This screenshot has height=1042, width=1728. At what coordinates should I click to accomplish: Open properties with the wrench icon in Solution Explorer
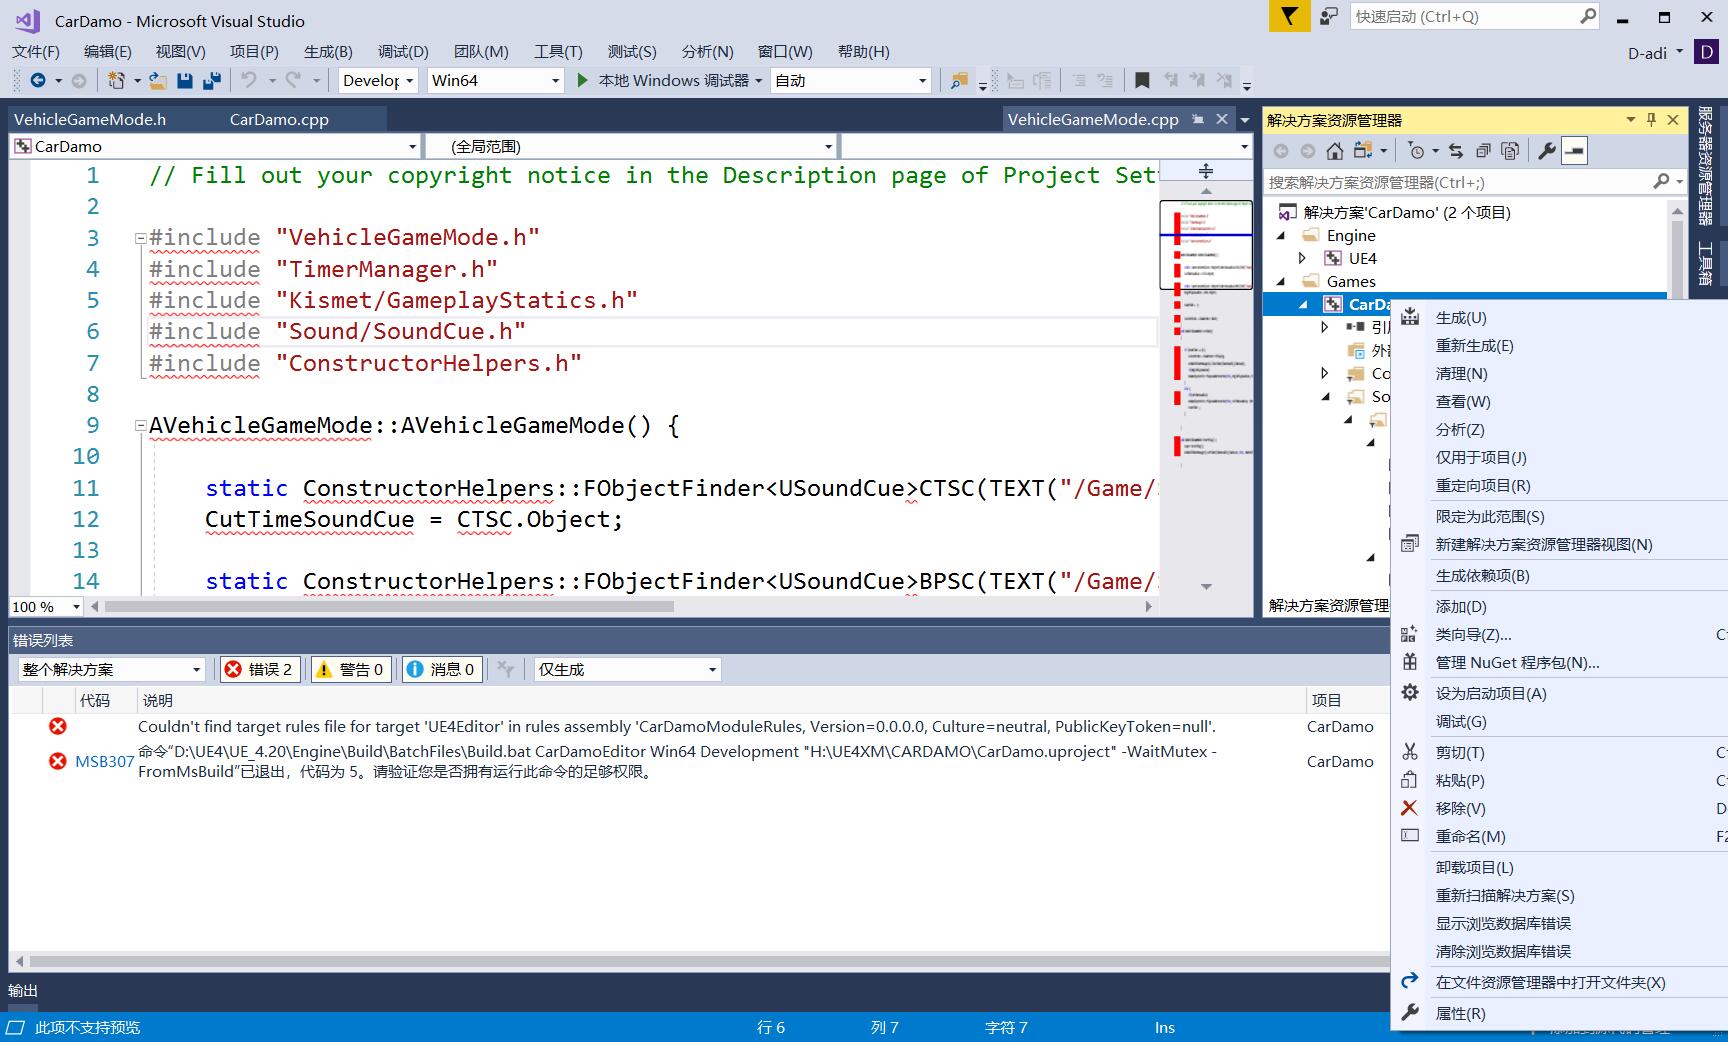pos(1547,151)
